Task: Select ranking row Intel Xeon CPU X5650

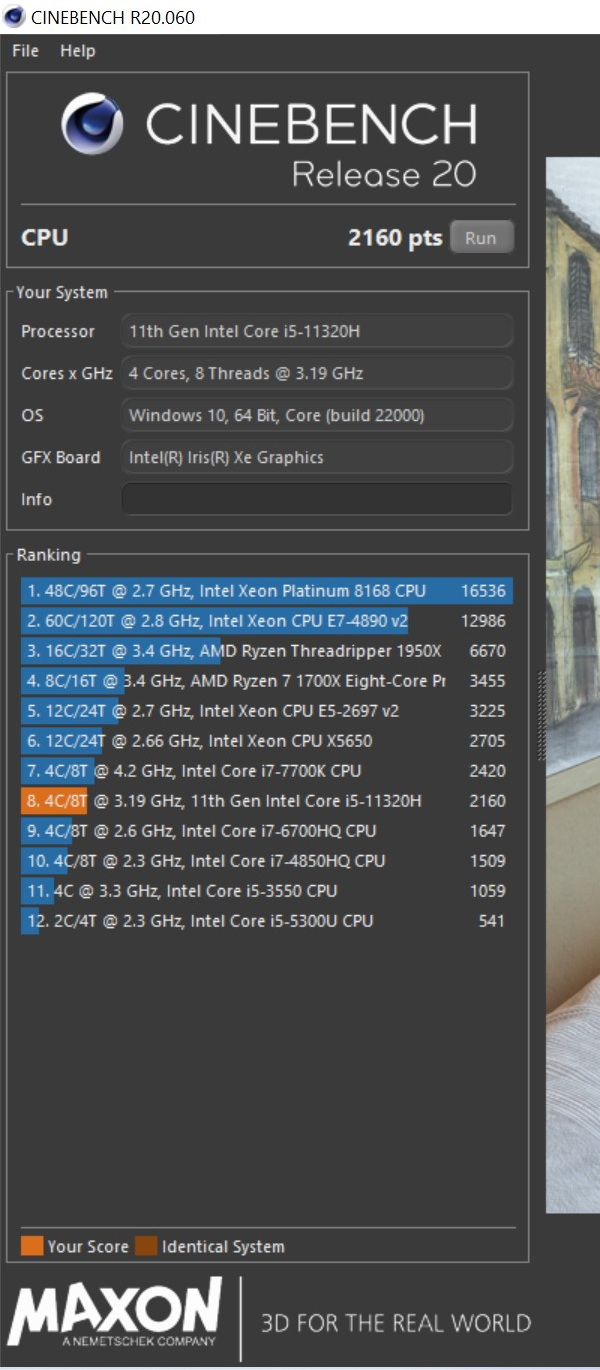Action: tap(266, 741)
